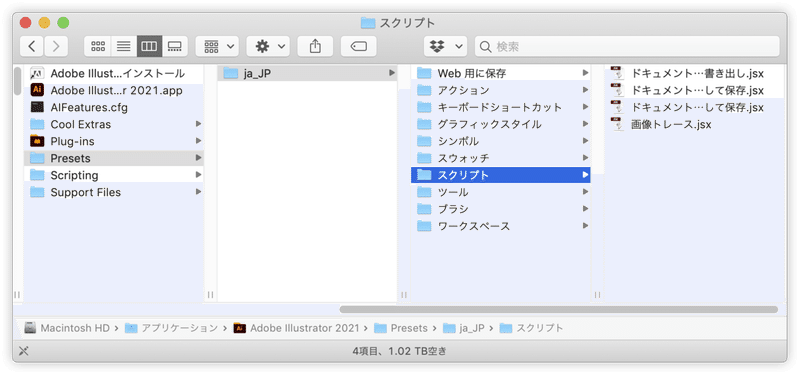
Task: Expand the ワークスペース folder arrow
Action: click(x=585, y=226)
